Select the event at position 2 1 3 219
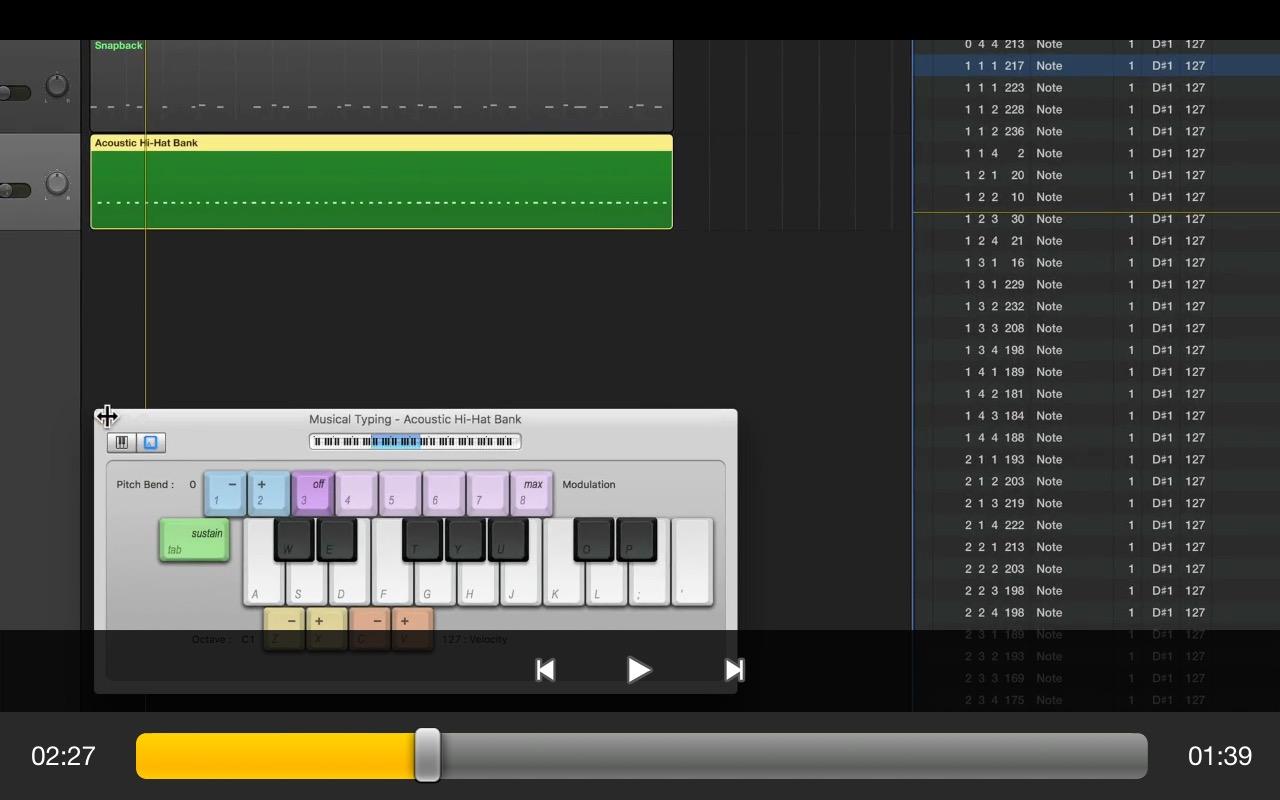Screen dimensions: 1280x800 (x=1096, y=503)
